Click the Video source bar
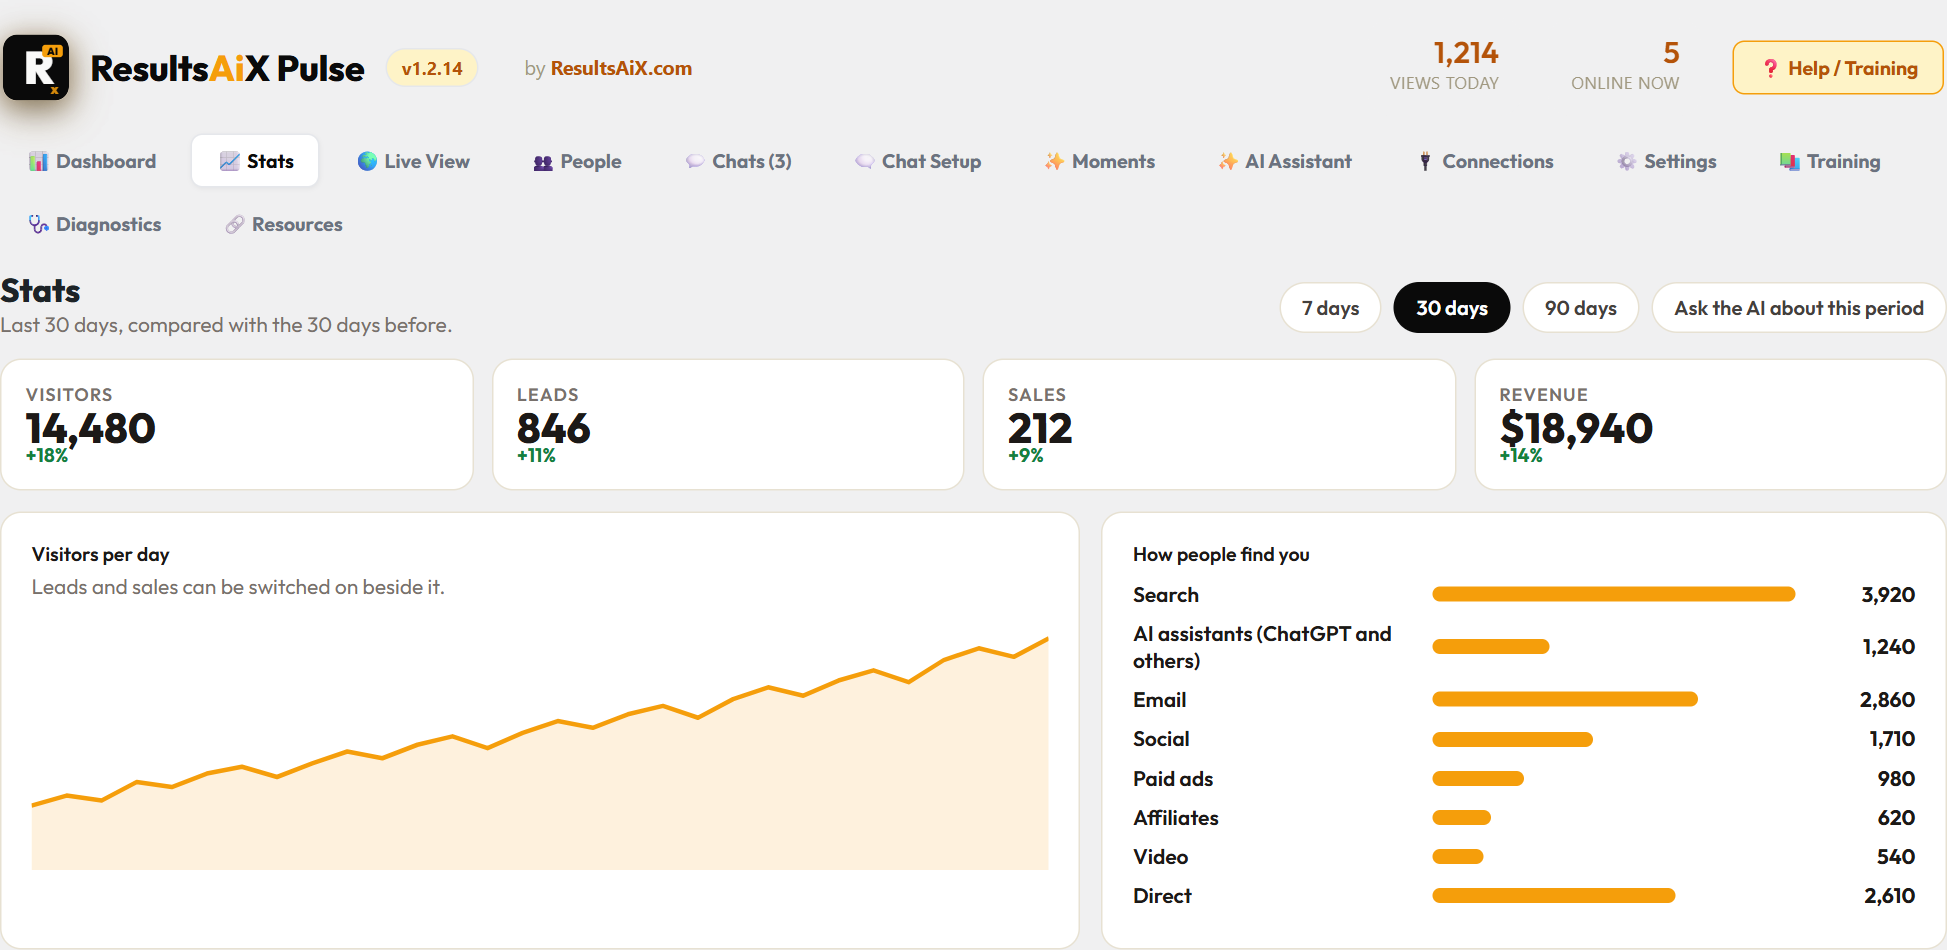 pyautogui.click(x=1458, y=856)
